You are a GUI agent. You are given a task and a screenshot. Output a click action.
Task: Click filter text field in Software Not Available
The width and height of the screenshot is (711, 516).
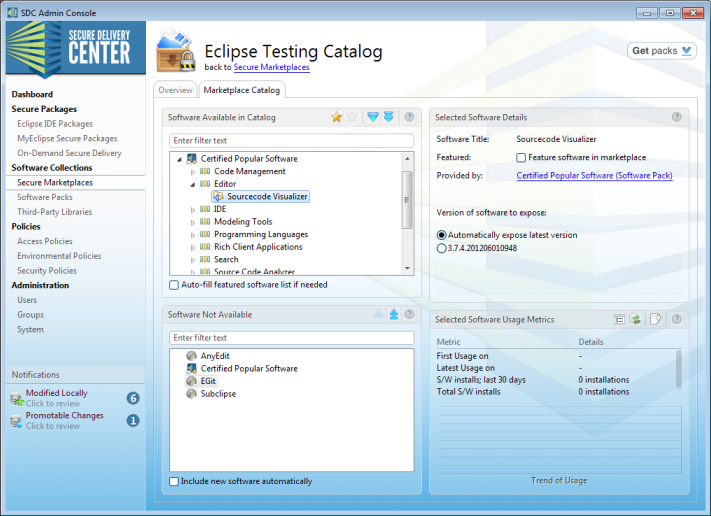[291, 338]
